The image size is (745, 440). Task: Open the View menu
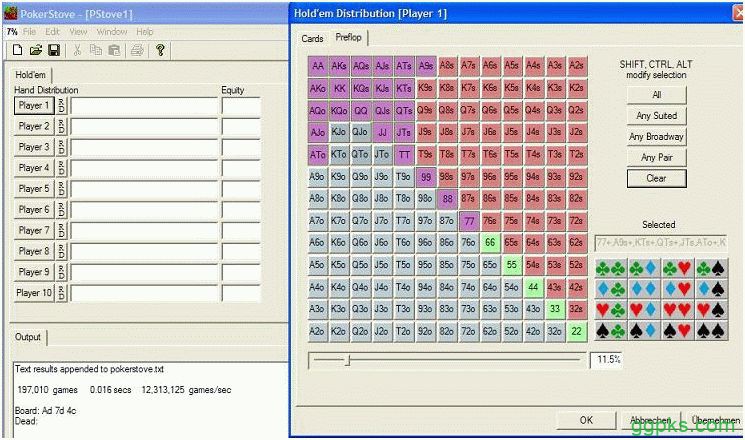pos(78,32)
